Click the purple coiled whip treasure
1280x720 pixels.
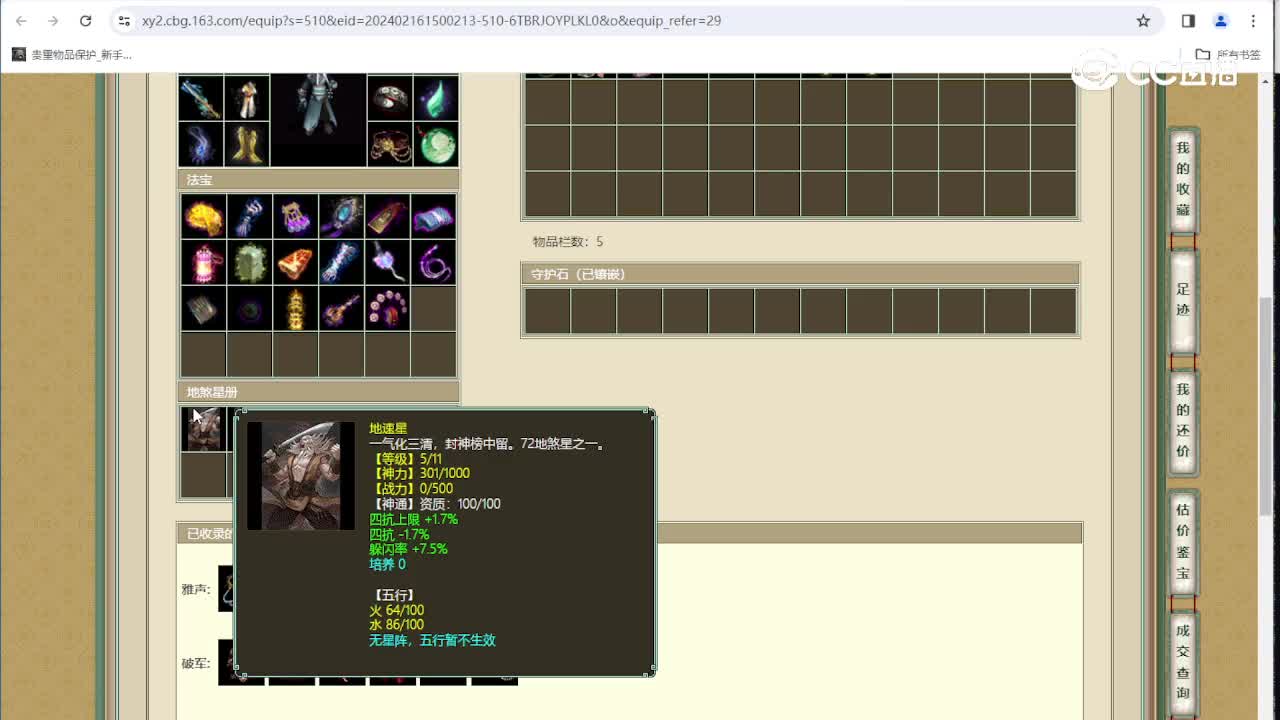(433, 262)
